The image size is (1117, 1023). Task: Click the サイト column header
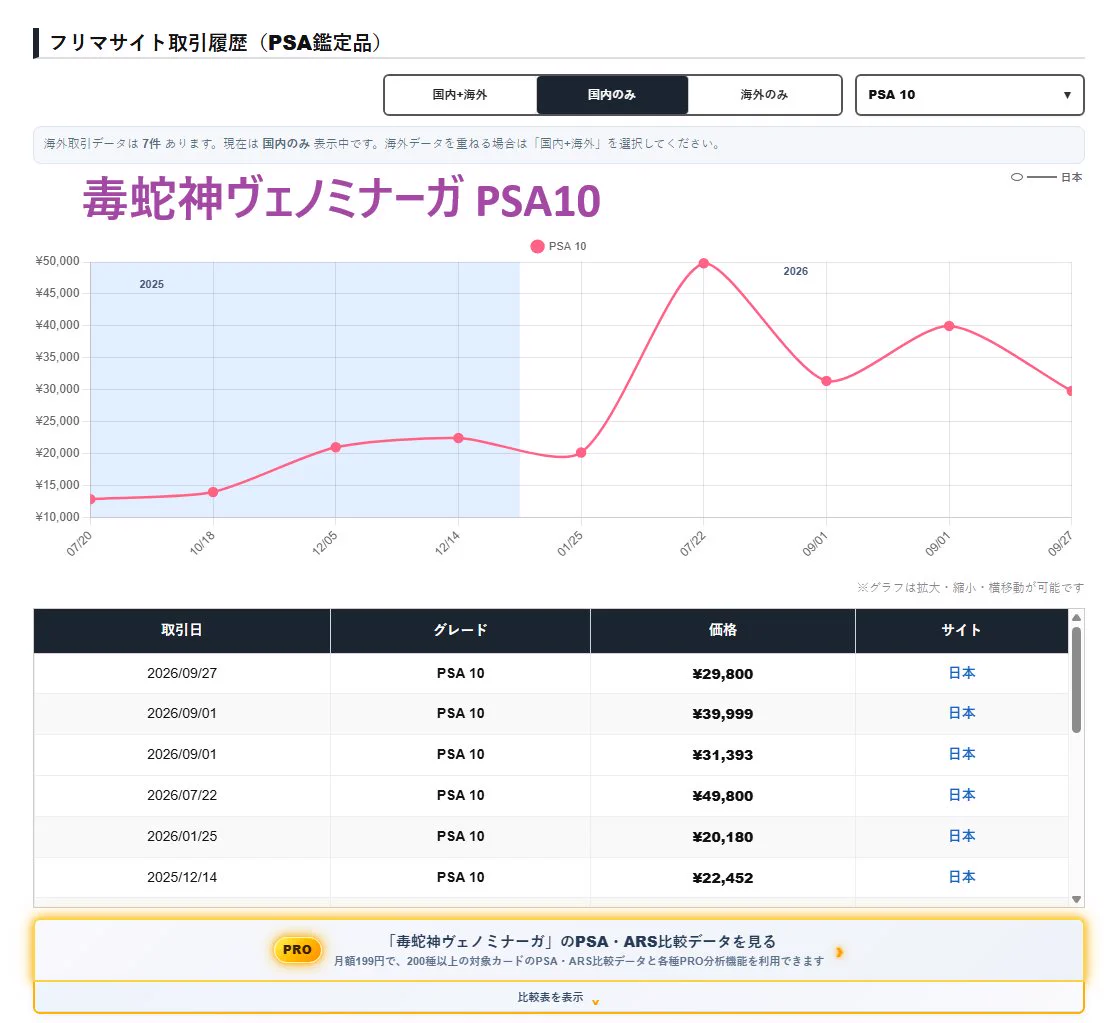click(x=961, y=630)
